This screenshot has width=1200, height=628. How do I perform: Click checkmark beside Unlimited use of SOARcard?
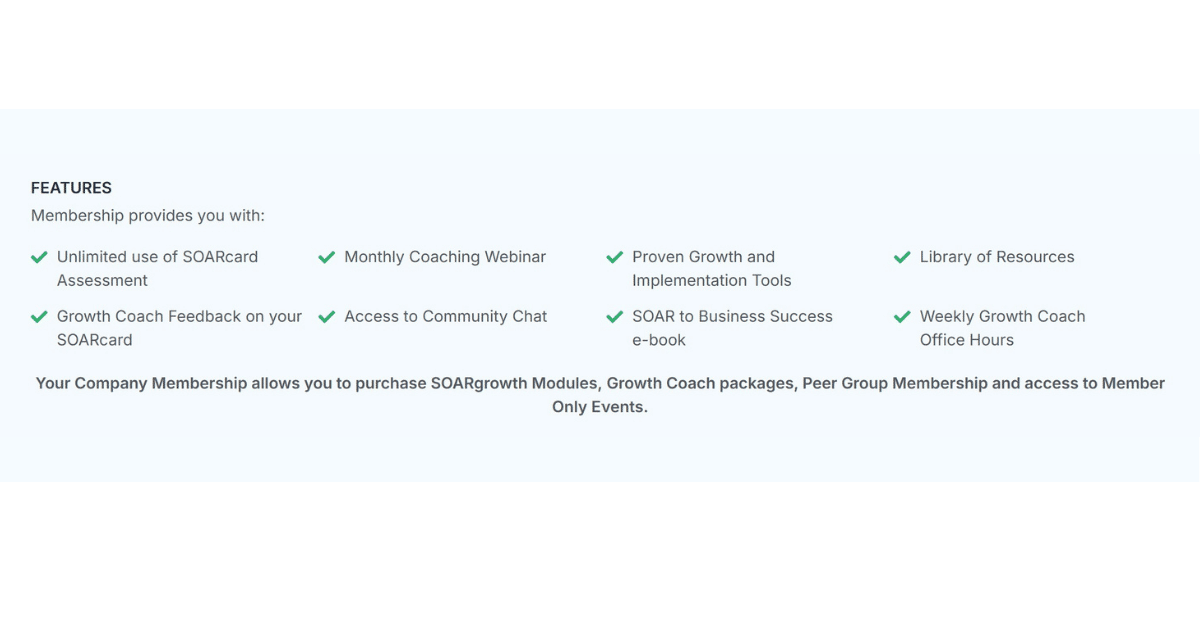(x=39, y=257)
